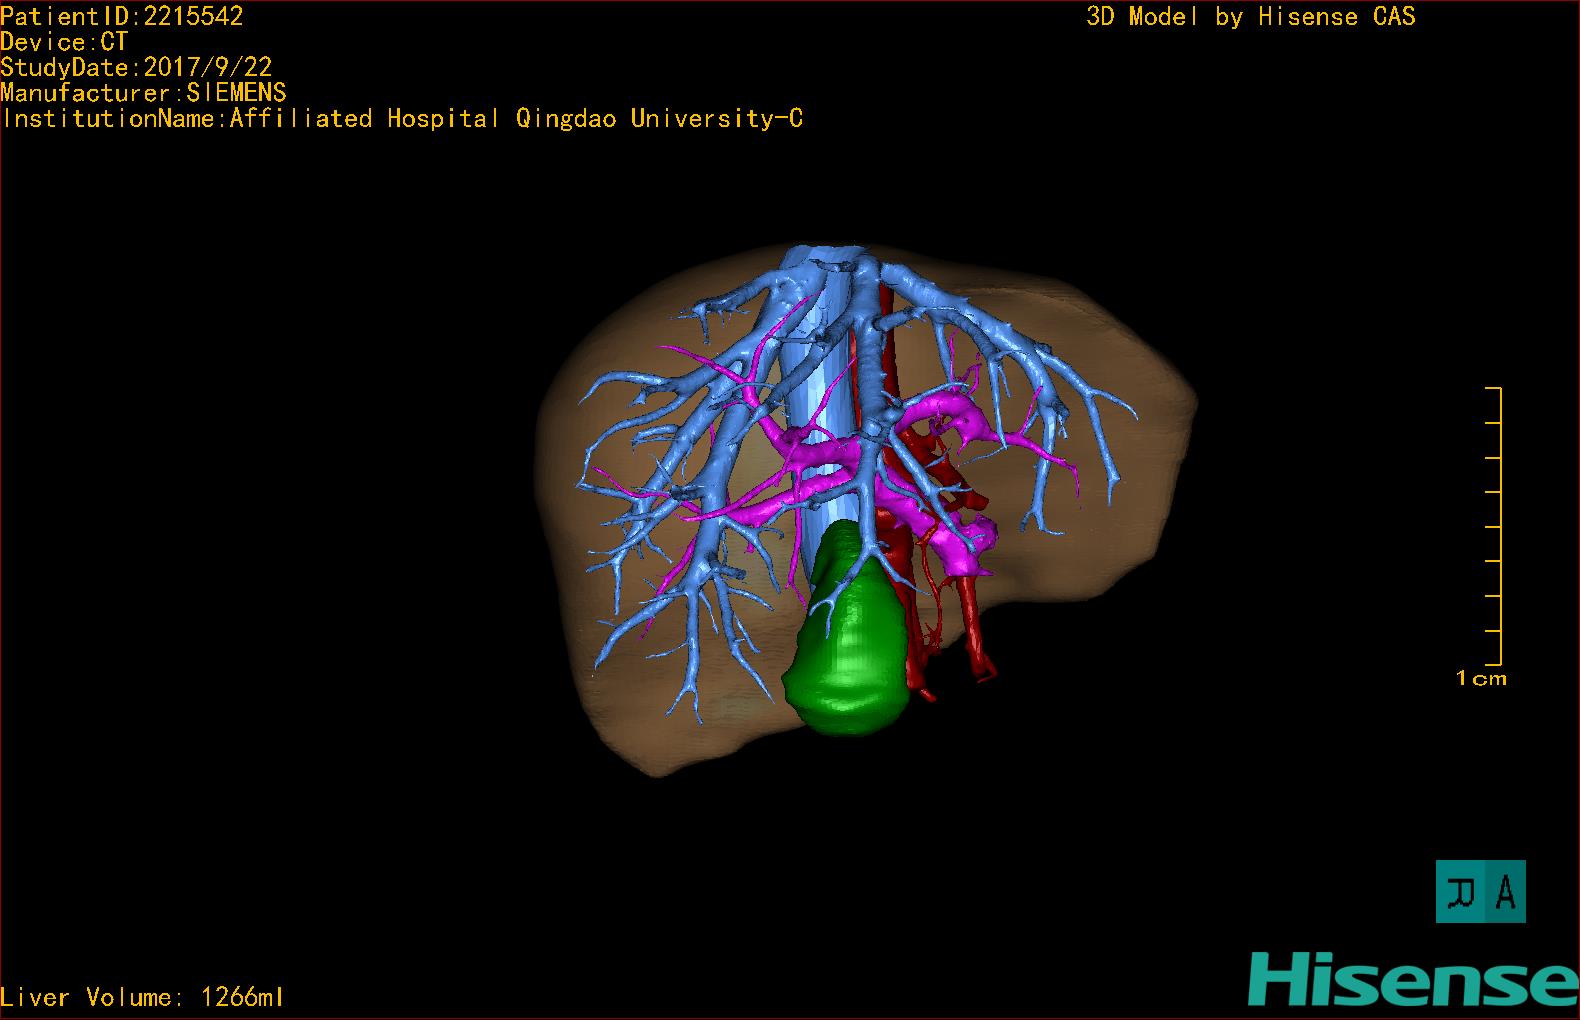Click the StudyDate:2017/9/22 overlay line
1580x1020 pixels.
point(136,67)
